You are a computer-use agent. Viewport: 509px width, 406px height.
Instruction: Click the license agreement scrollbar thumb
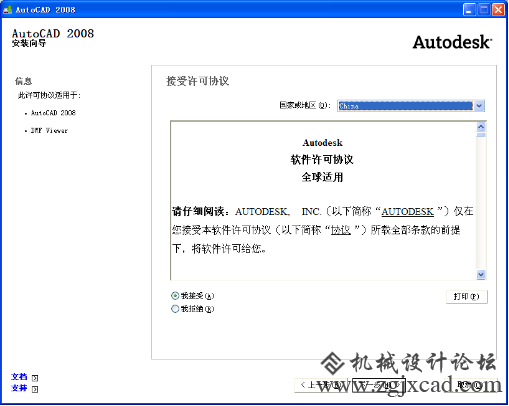(481, 135)
